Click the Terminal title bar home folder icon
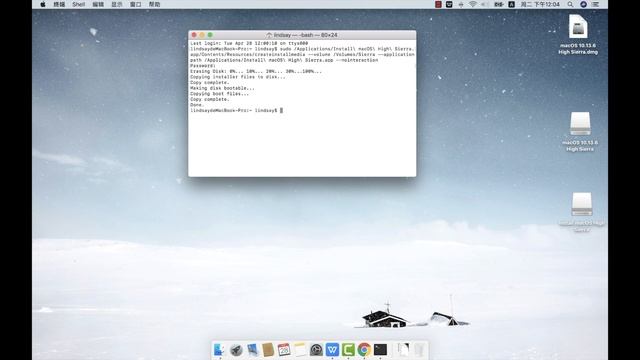Image resolution: width=640 pixels, height=360 pixels. [x=269, y=35]
